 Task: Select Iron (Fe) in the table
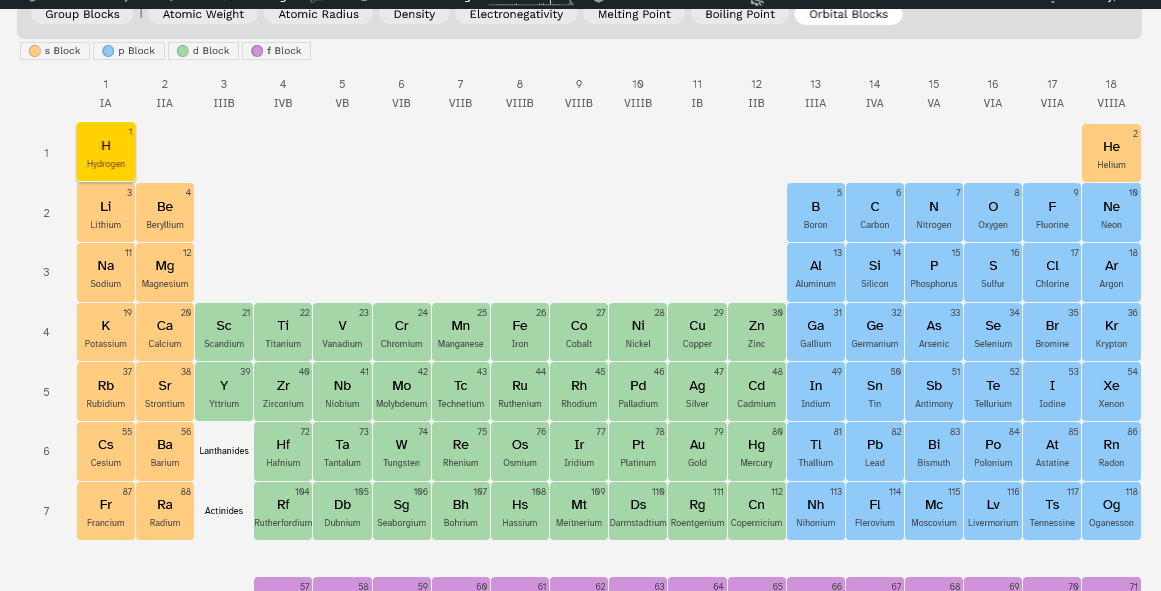[x=520, y=331]
